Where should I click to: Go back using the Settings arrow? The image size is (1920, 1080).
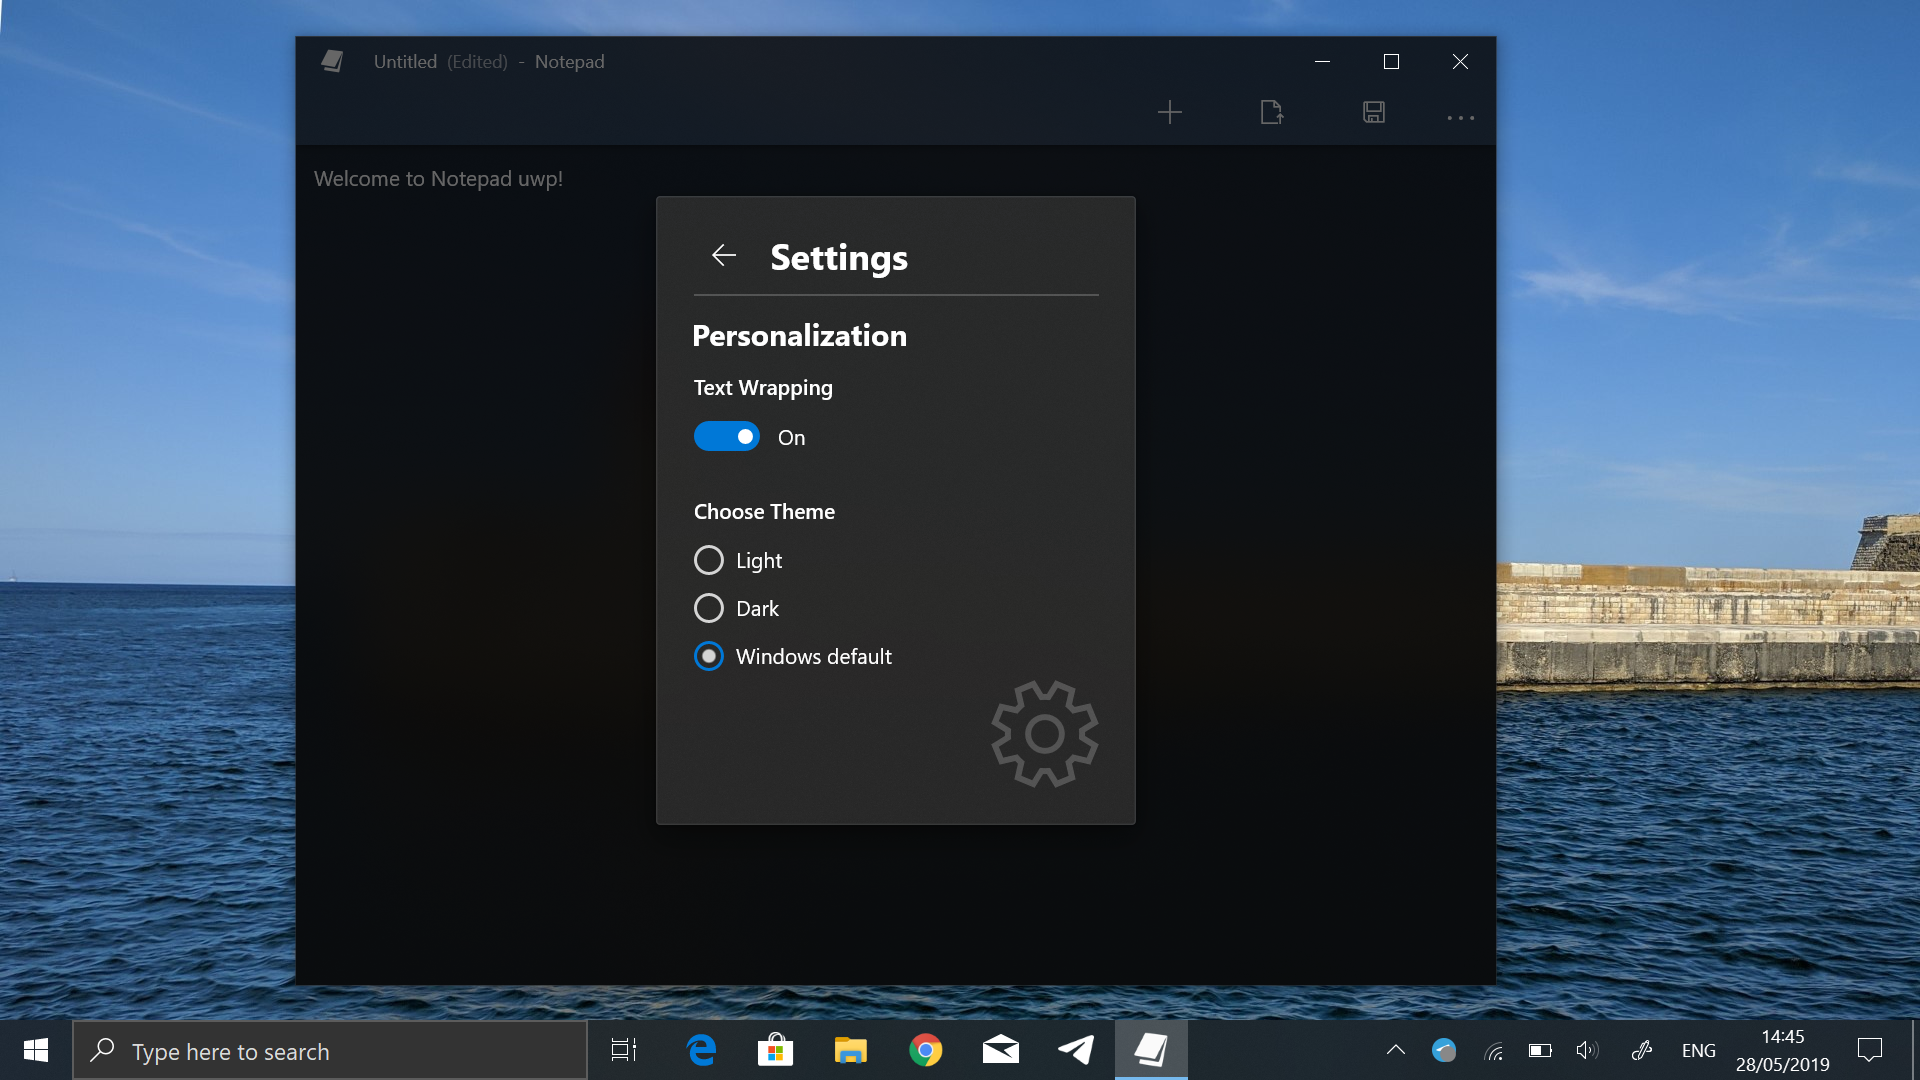pyautogui.click(x=724, y=256)
